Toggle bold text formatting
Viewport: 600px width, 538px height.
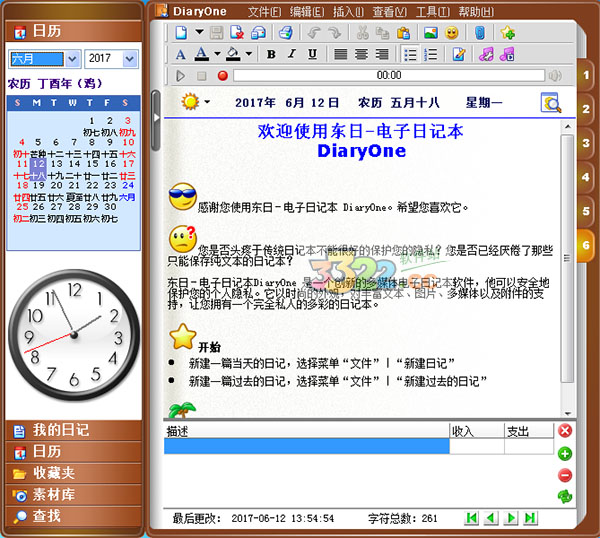[272, 54]
